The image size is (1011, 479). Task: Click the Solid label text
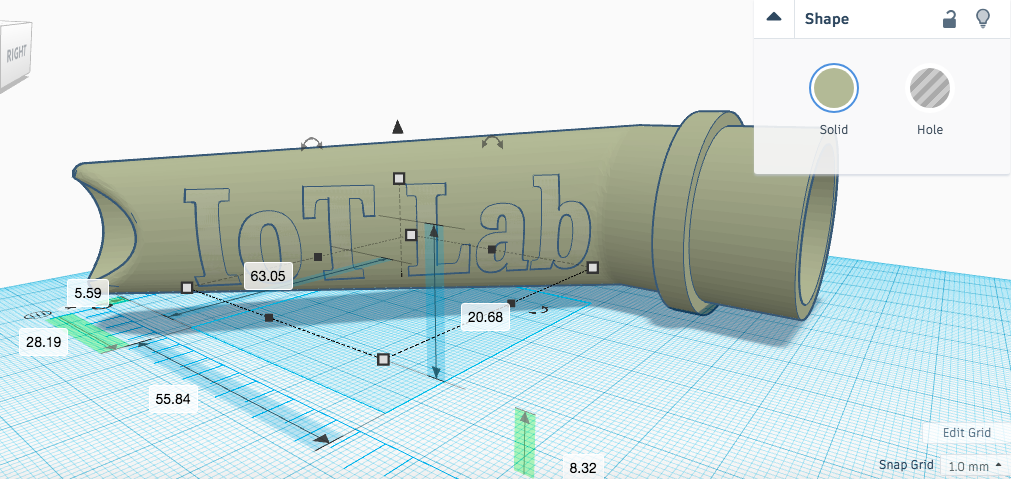point(834,130)
